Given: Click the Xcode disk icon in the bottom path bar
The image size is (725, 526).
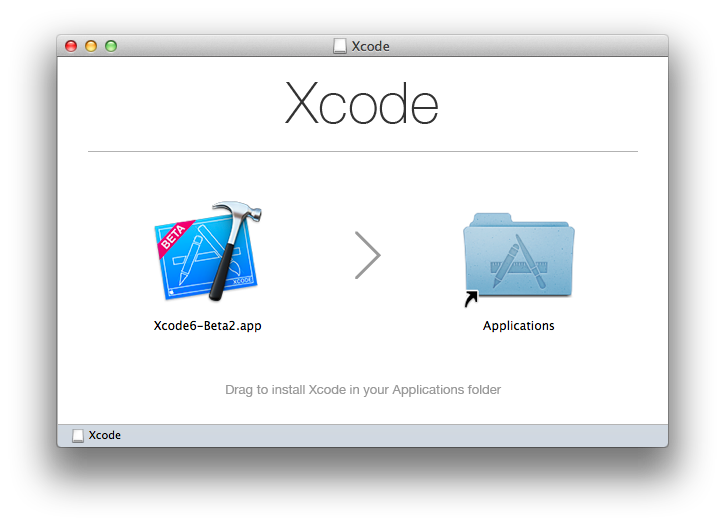Looking at the screenshot, I should [78, 435].
